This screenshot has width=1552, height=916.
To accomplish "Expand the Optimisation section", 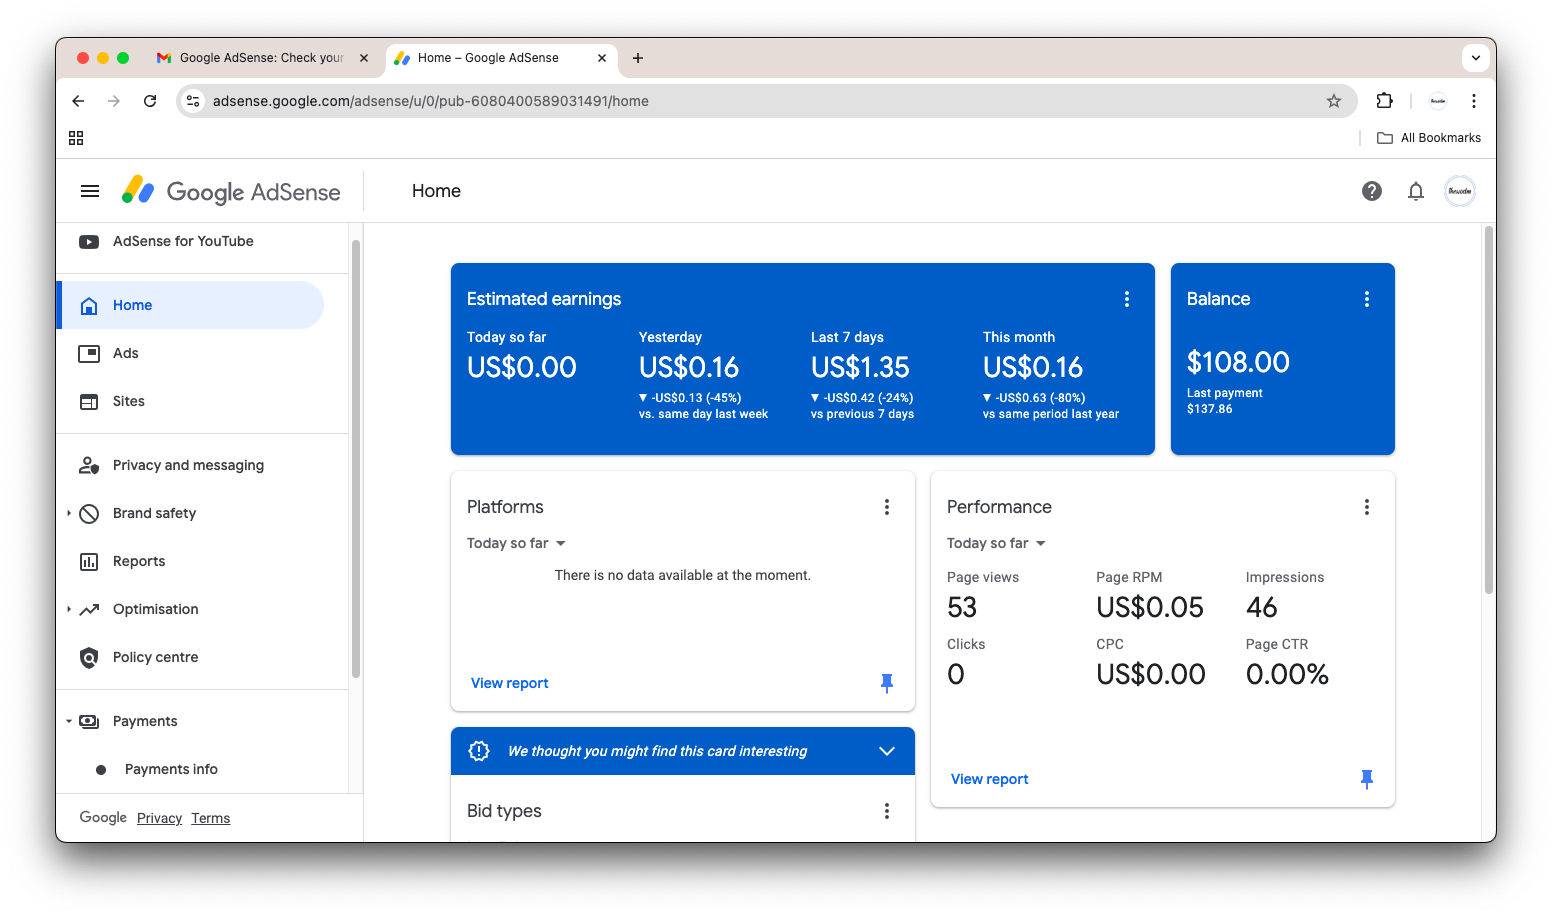I will pyautogui.click(x=69, y=609).
